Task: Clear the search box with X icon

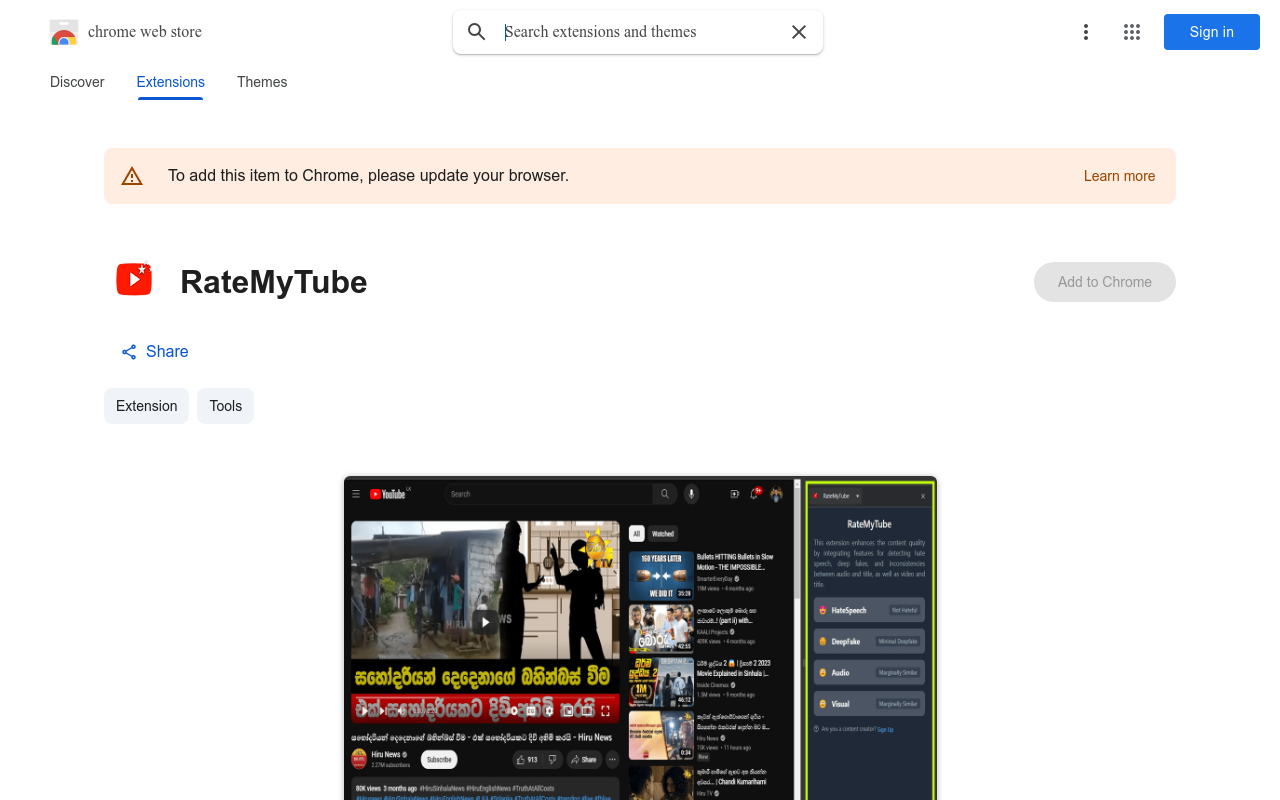Action: pyautogui.click(x=799, y=32)
